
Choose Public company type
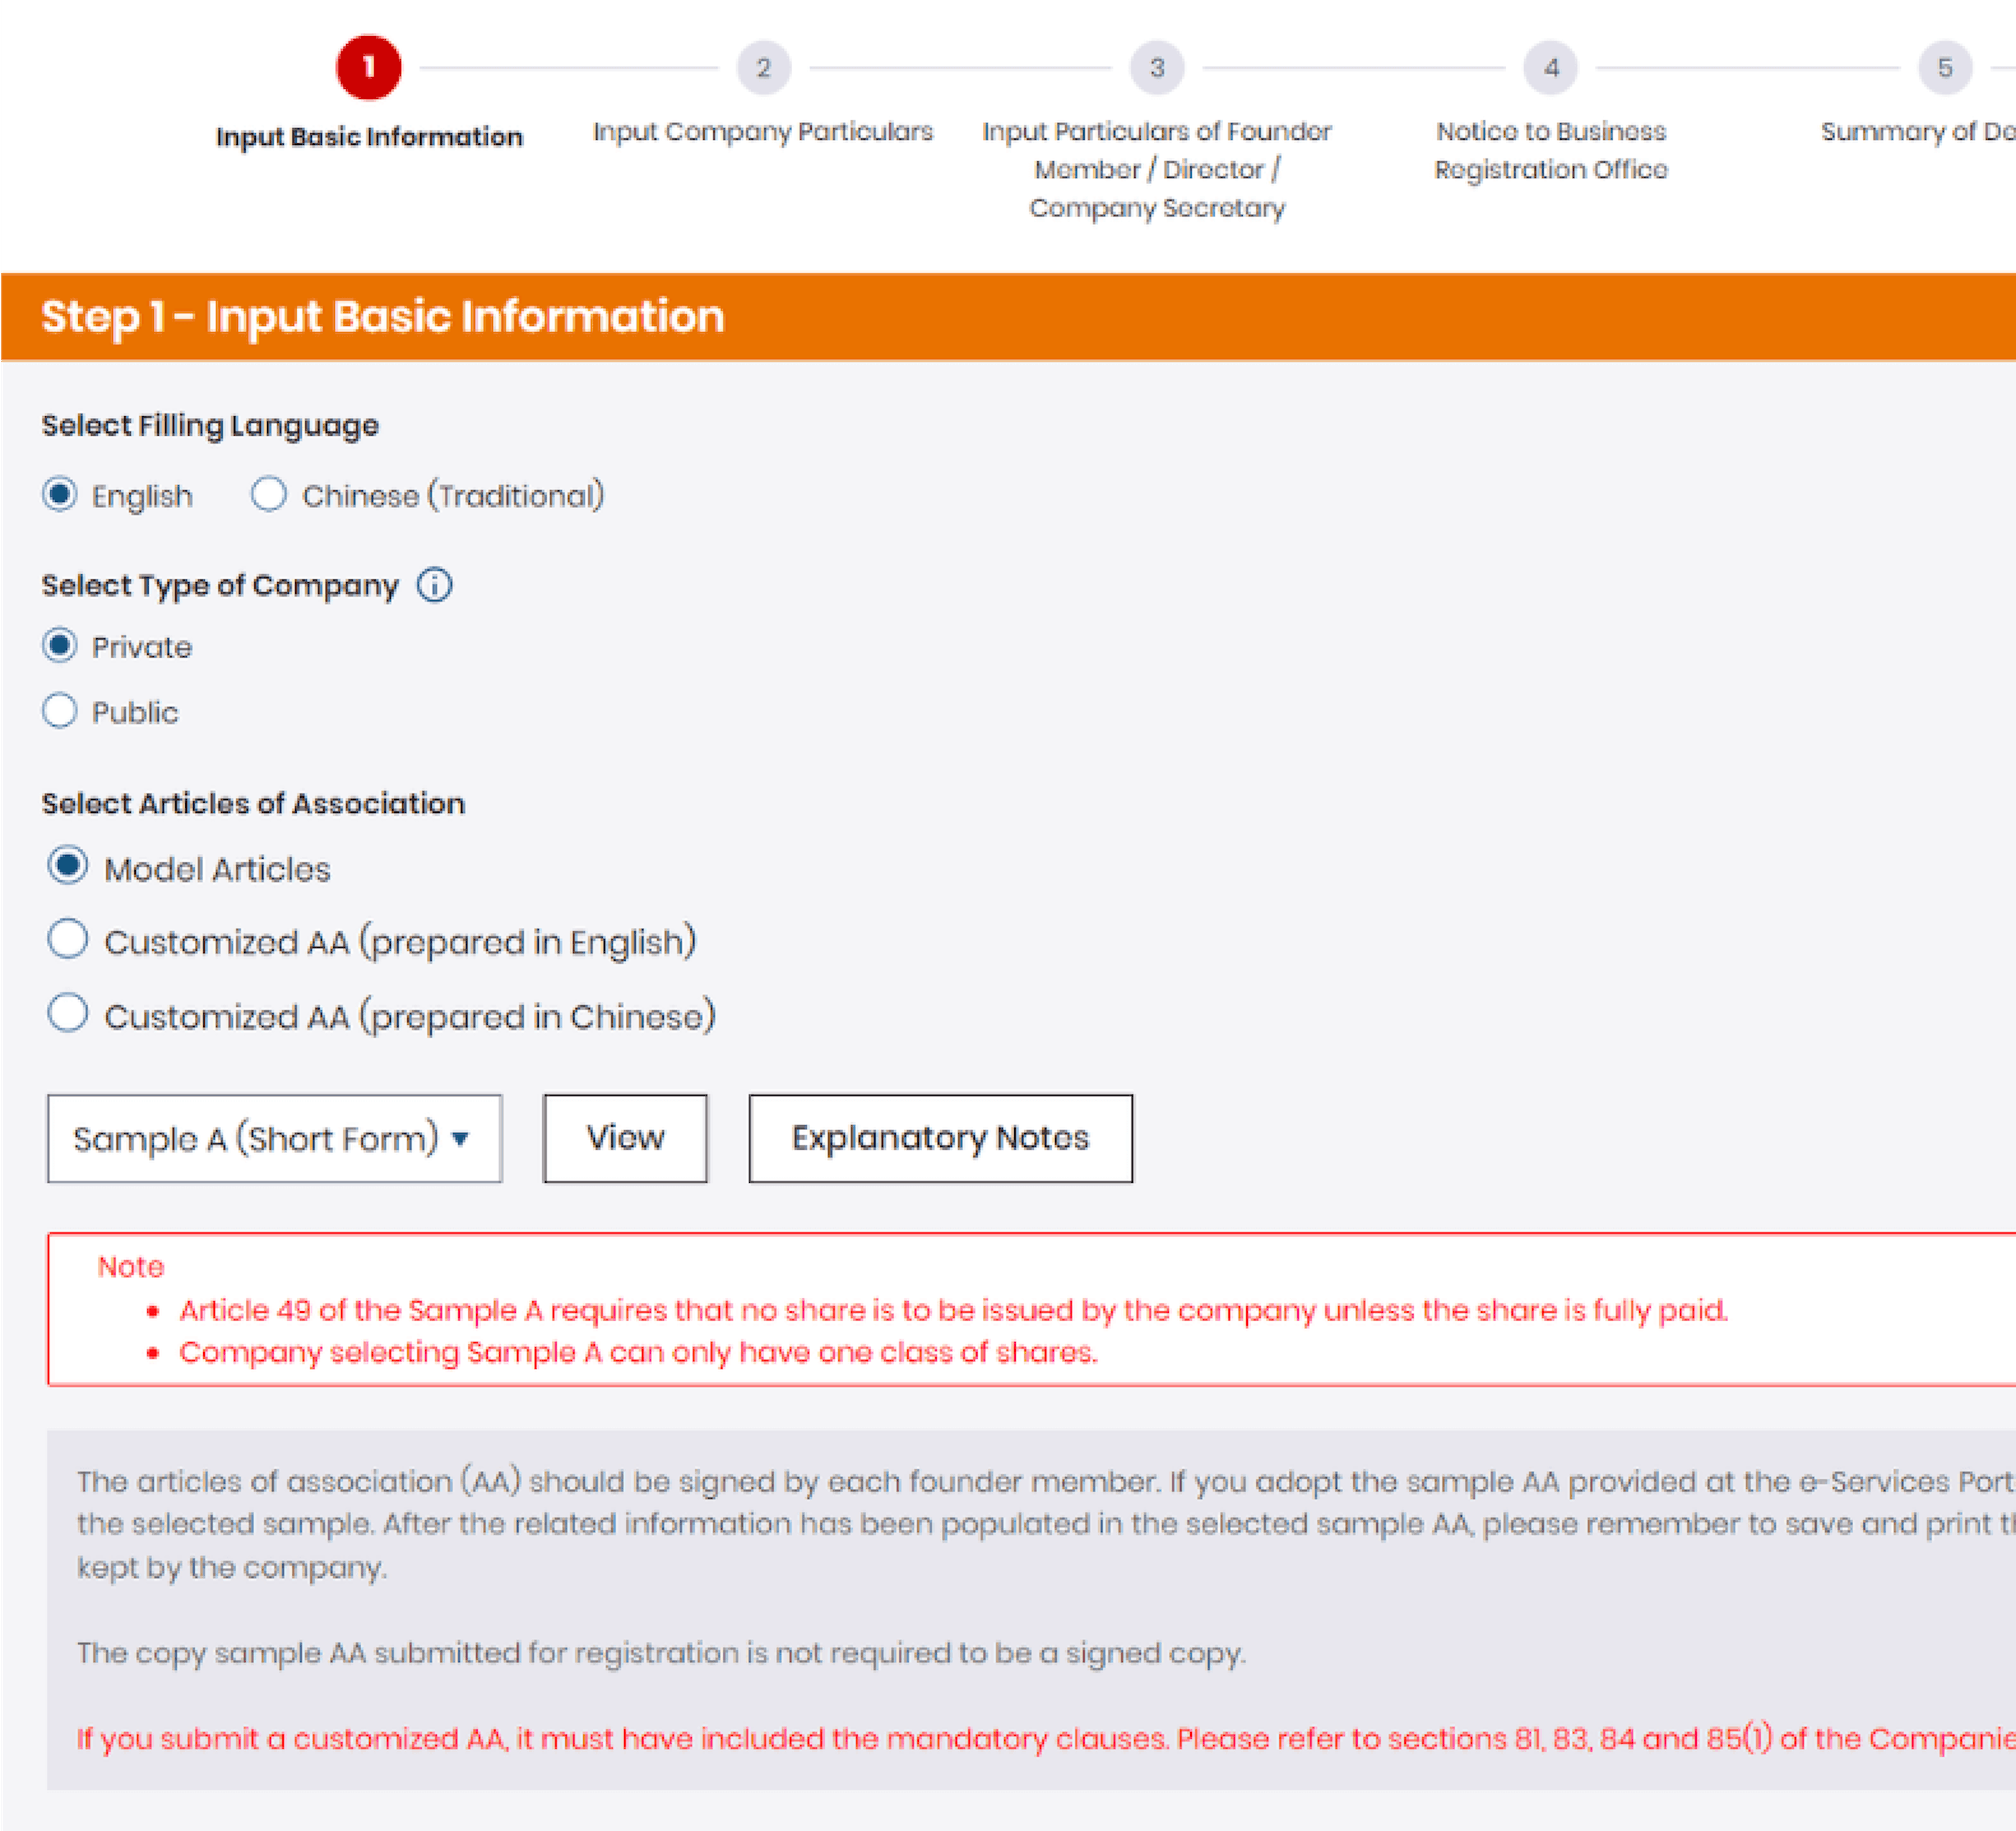click(x=60, y=711)
